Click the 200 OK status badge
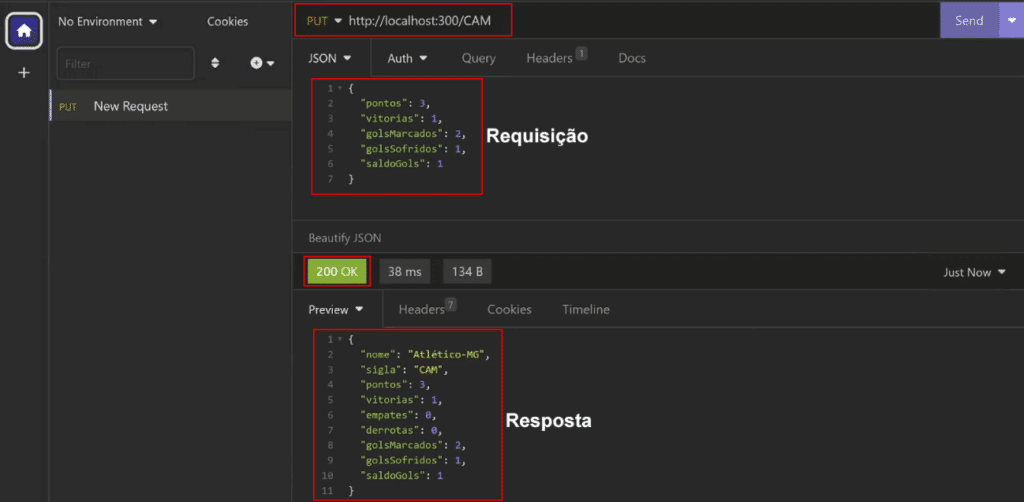 [337, 272]
